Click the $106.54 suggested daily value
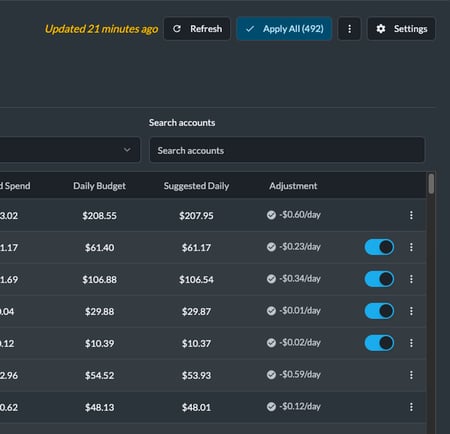Viewport: 450px width, 434px height. click(196, 279)
